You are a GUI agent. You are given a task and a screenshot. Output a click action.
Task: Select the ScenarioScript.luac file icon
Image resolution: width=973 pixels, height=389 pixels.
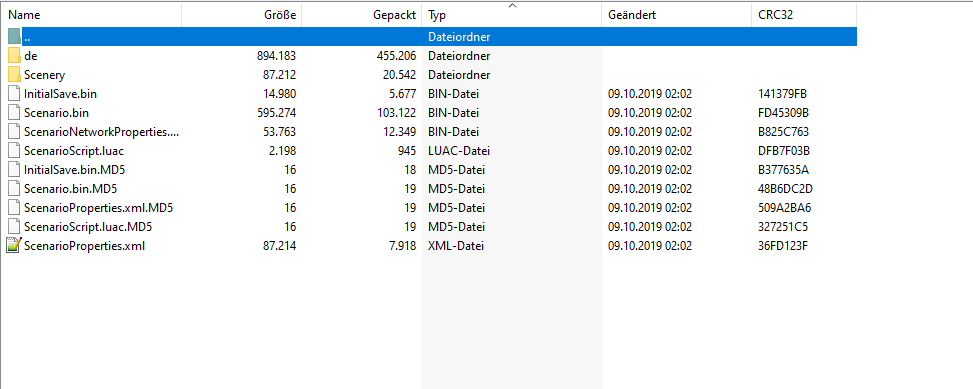tap(14, 151)
